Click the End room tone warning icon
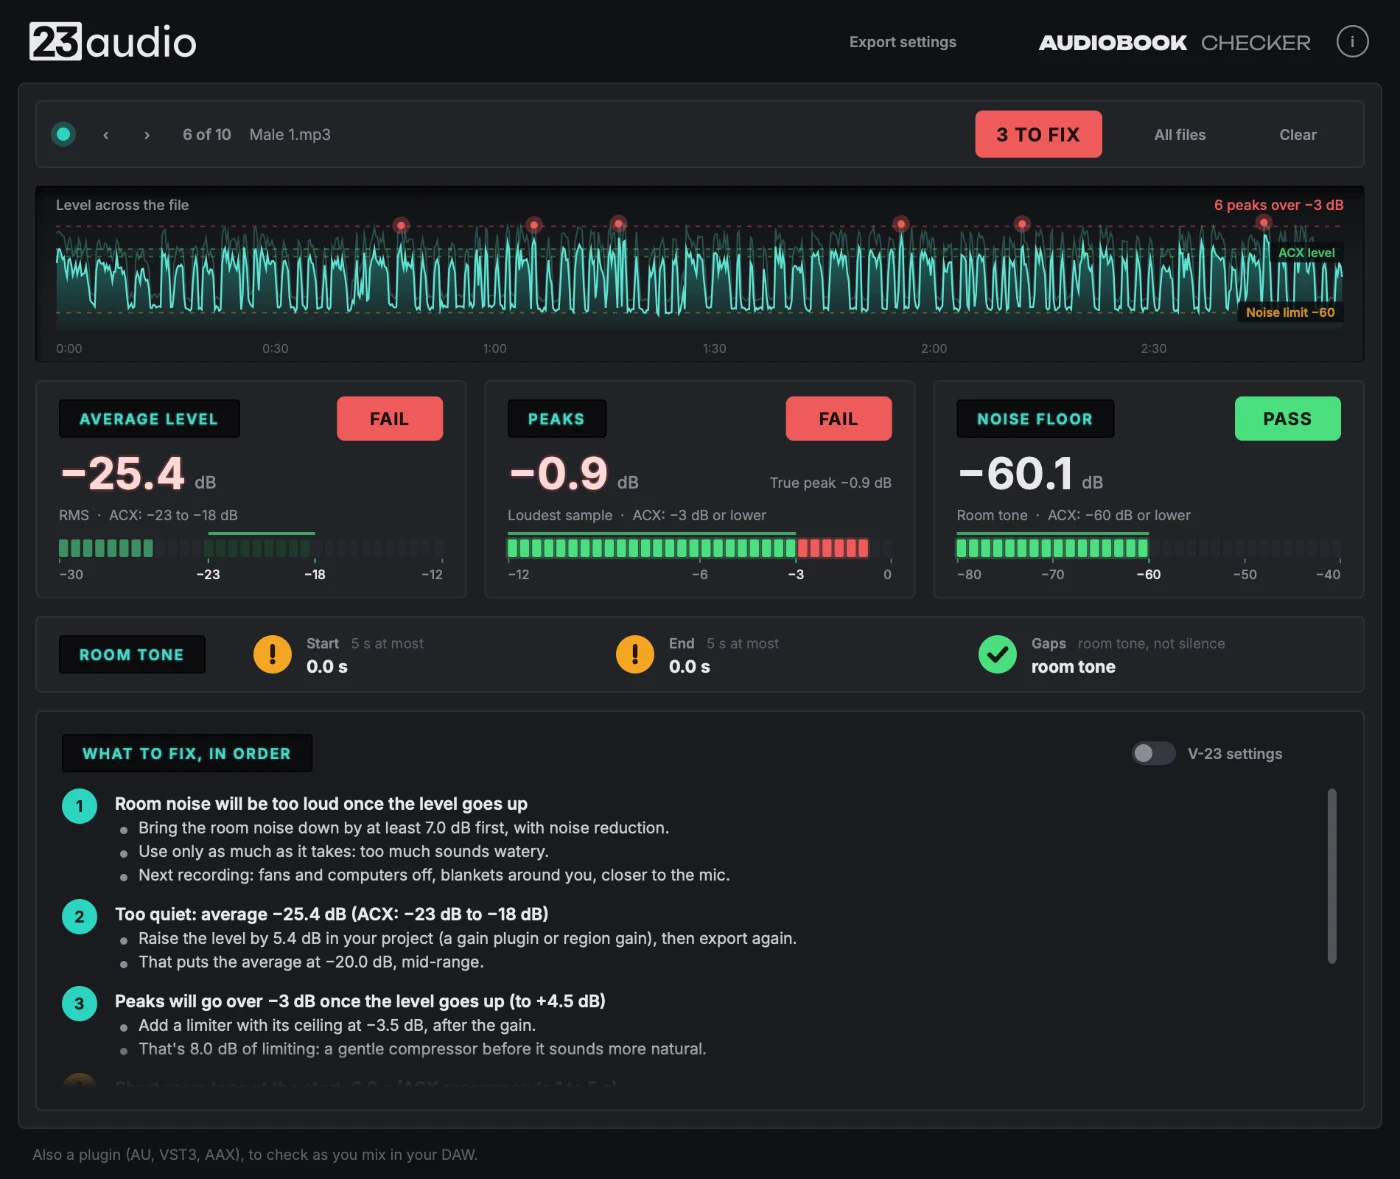 pos(635,655)
